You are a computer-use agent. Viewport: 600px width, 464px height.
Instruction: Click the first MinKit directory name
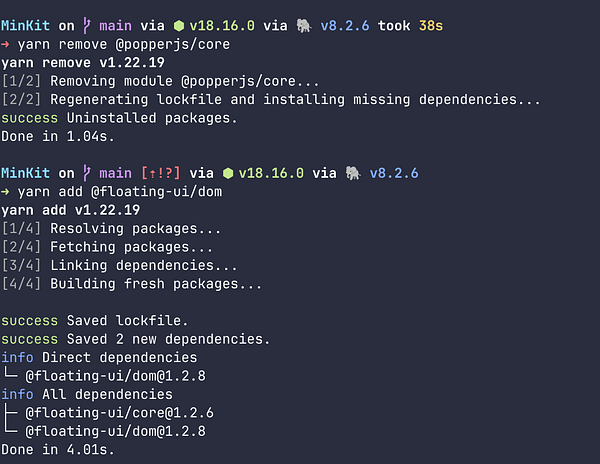[x=25, y=26]
